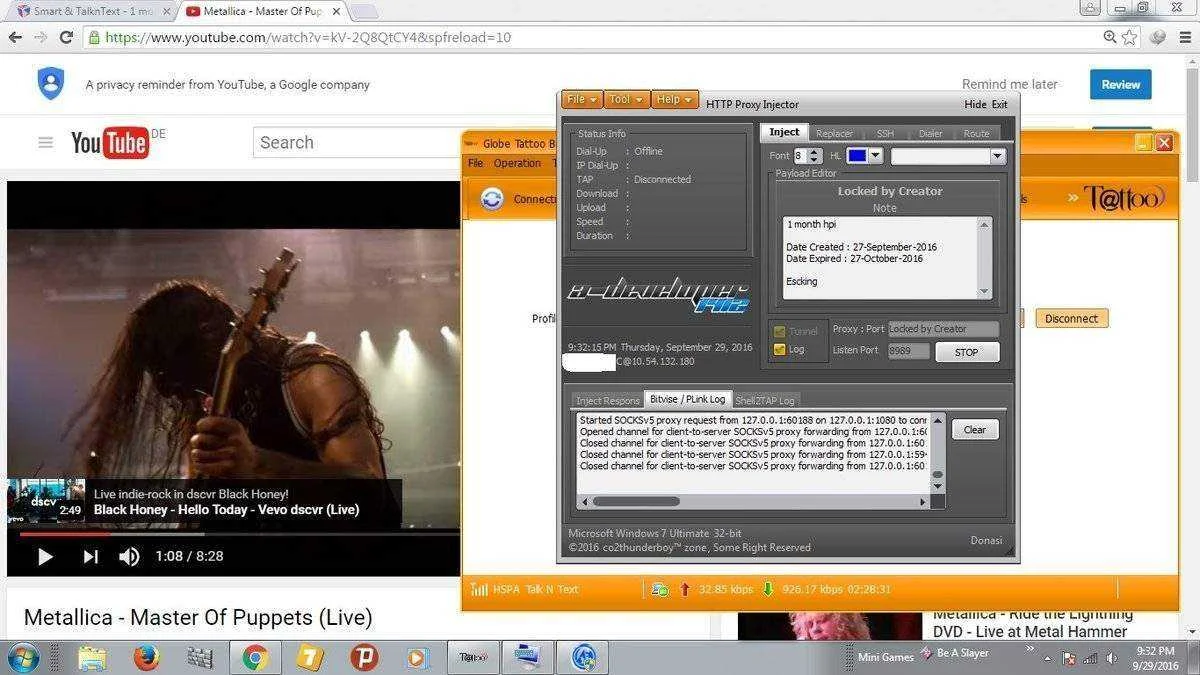The width and height of the screenshot is (1200, 675).
Task: Open the File menu in Globe Tattoo window
Action: coord(476,163)
